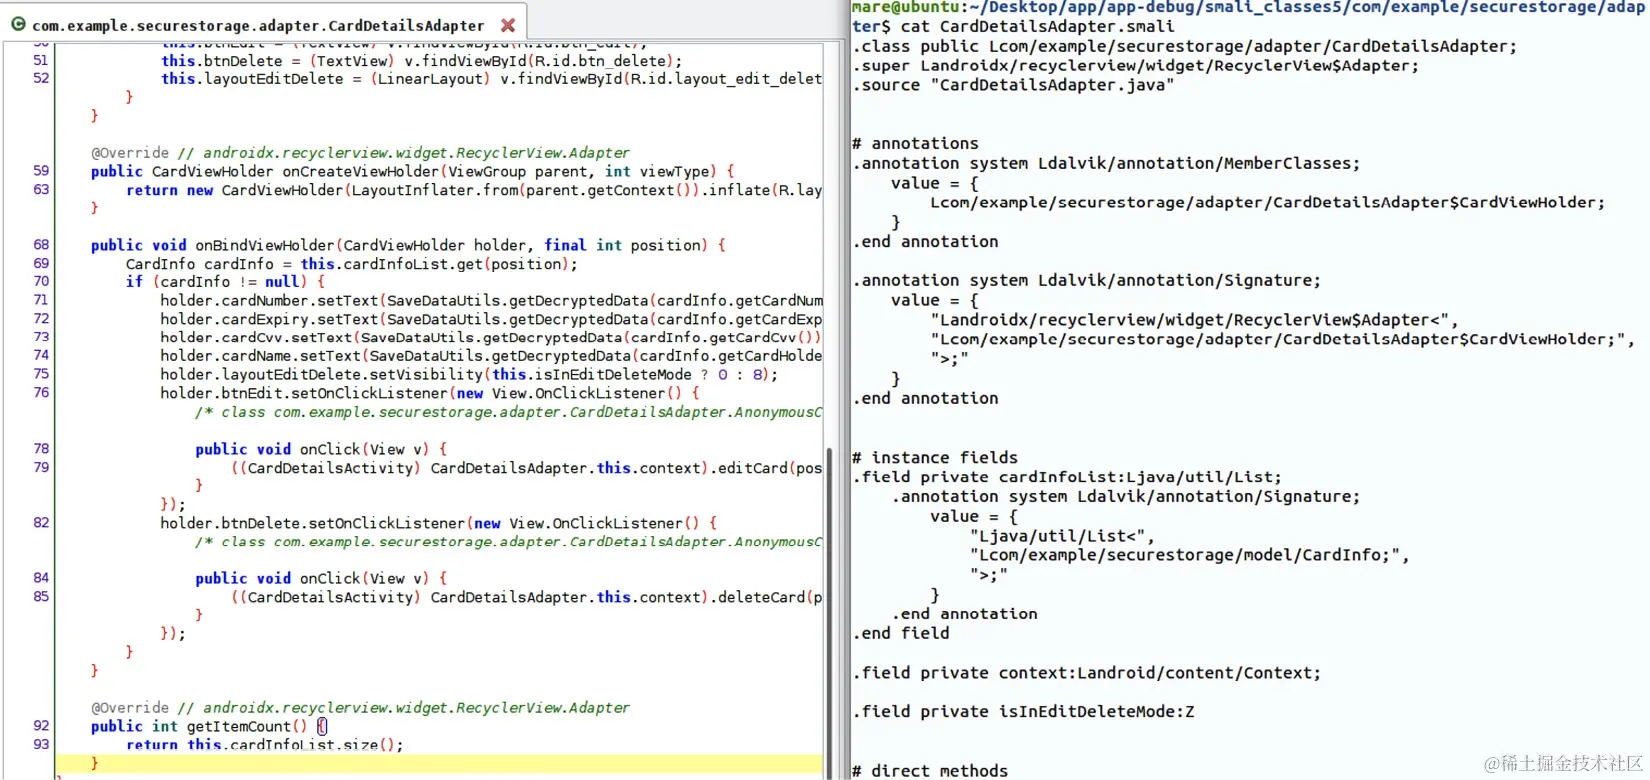Screen dimensions: 1650x780
Task: Click the holder.cardName.setText line
Action: click(x=491, y=356)
